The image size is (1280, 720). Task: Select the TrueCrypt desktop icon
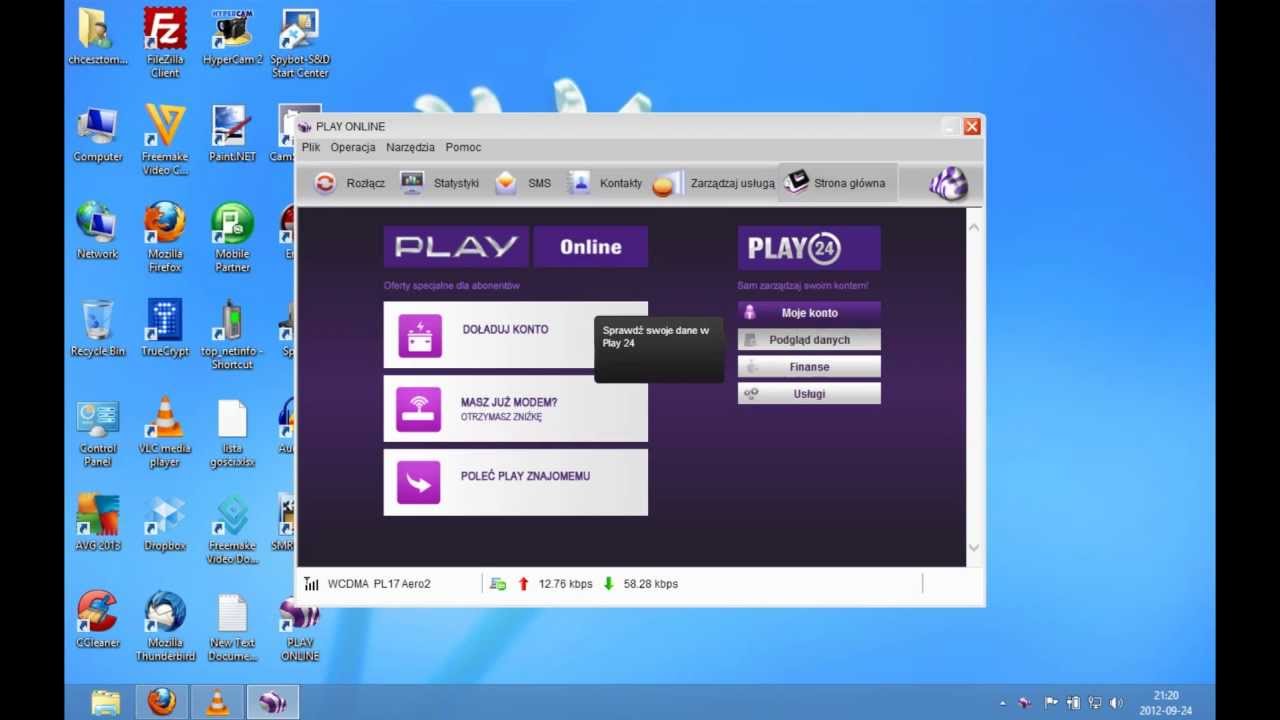coord(165,329)
